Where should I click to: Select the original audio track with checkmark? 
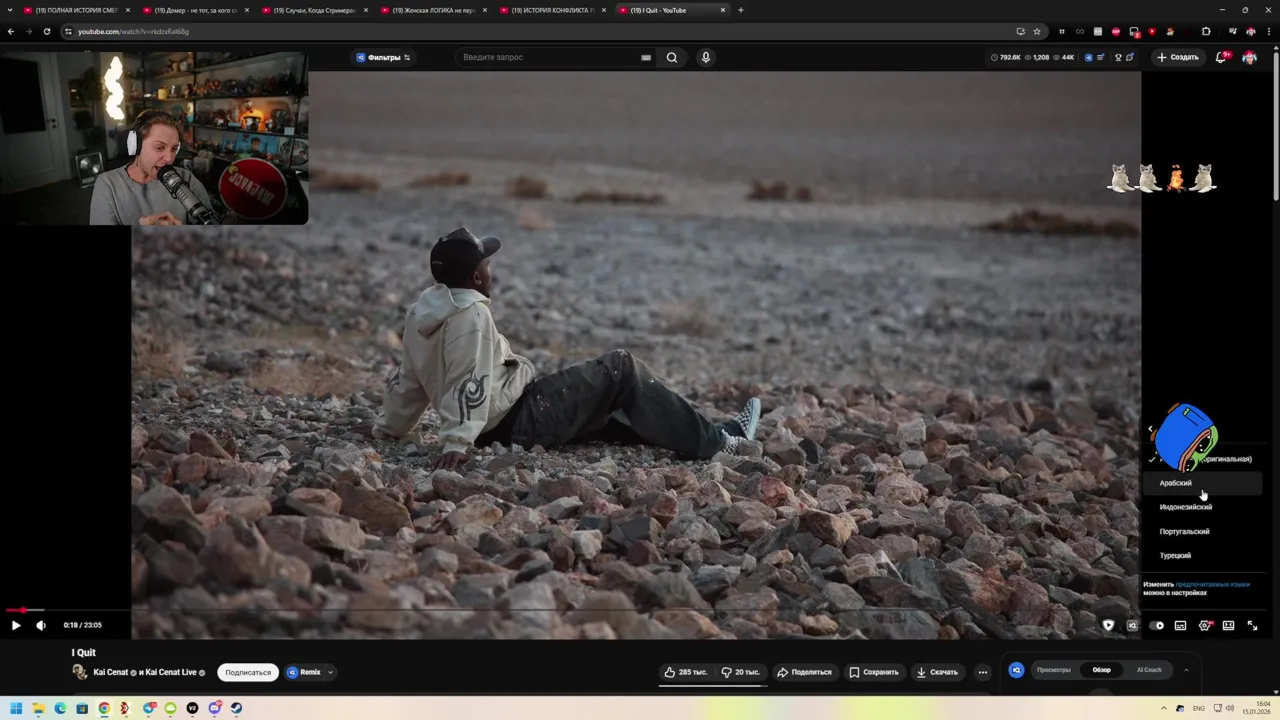pos(1202,459)
